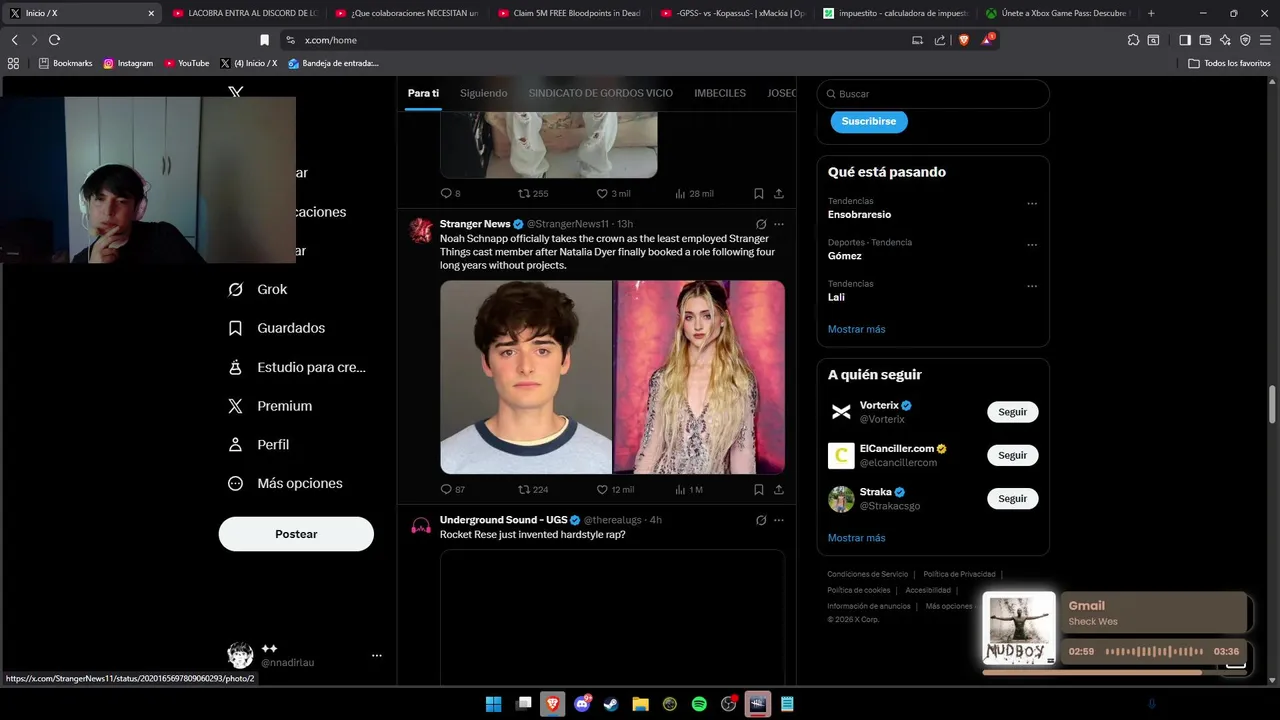
Task: Share the Stranger News post
Action: tap(778, 489)
